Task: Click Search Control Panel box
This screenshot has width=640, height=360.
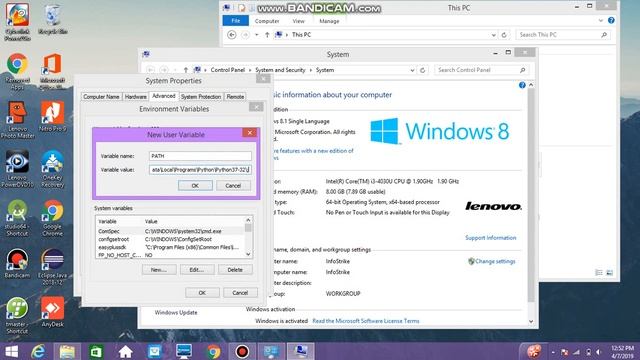Action: (481, 70)
